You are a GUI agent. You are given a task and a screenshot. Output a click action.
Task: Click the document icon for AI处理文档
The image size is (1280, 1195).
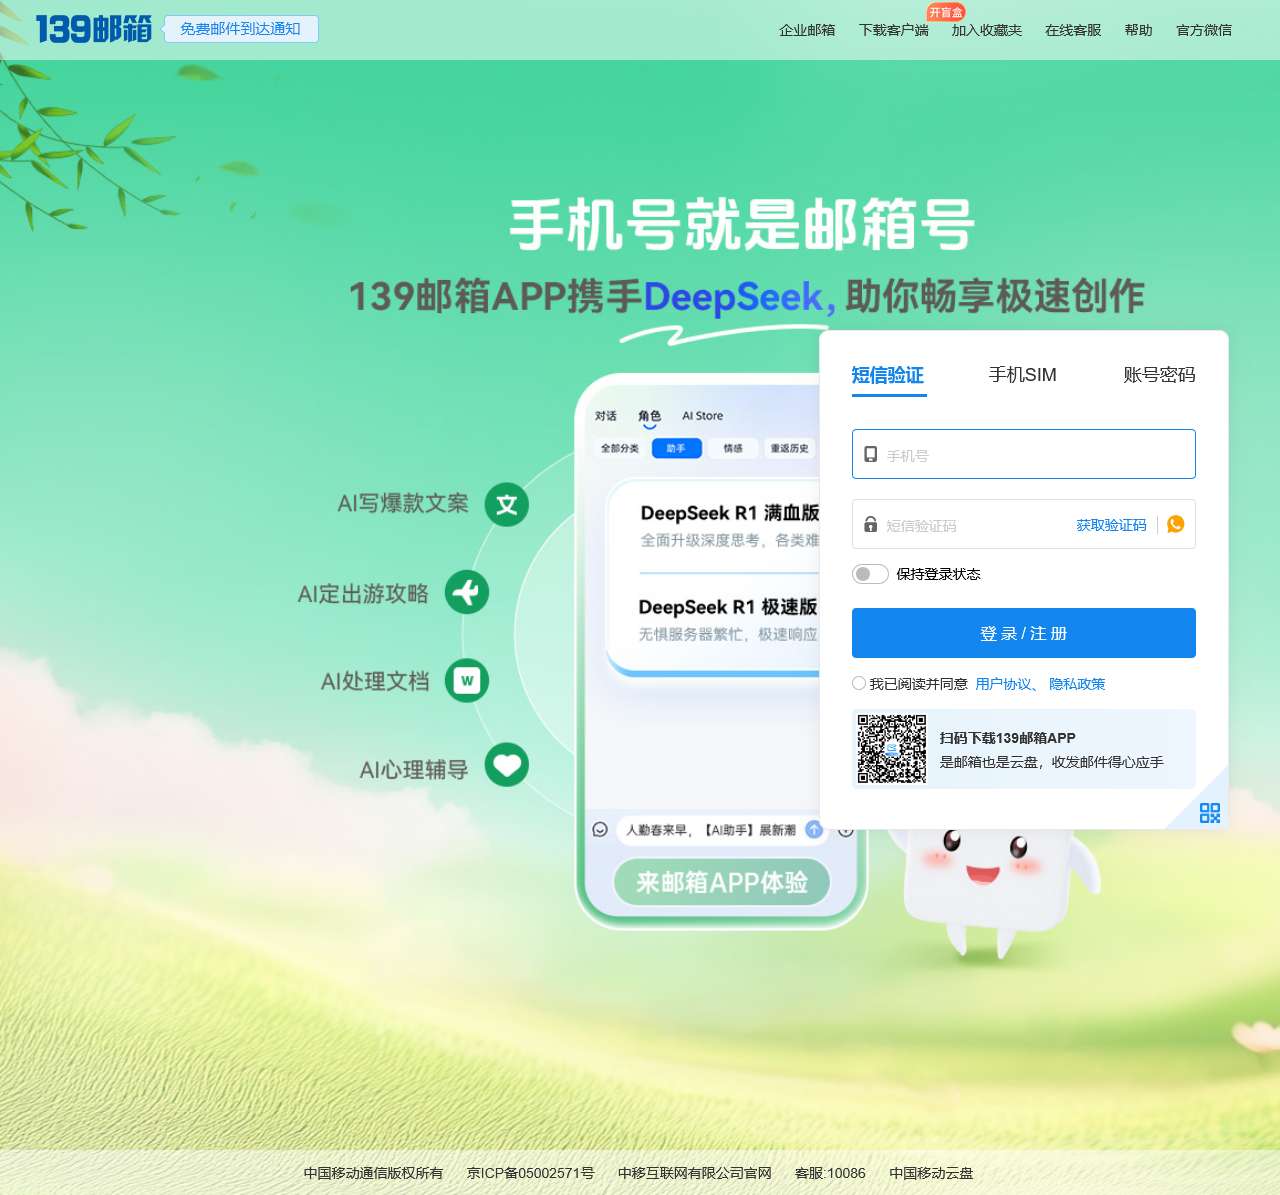tap(467, 681)
